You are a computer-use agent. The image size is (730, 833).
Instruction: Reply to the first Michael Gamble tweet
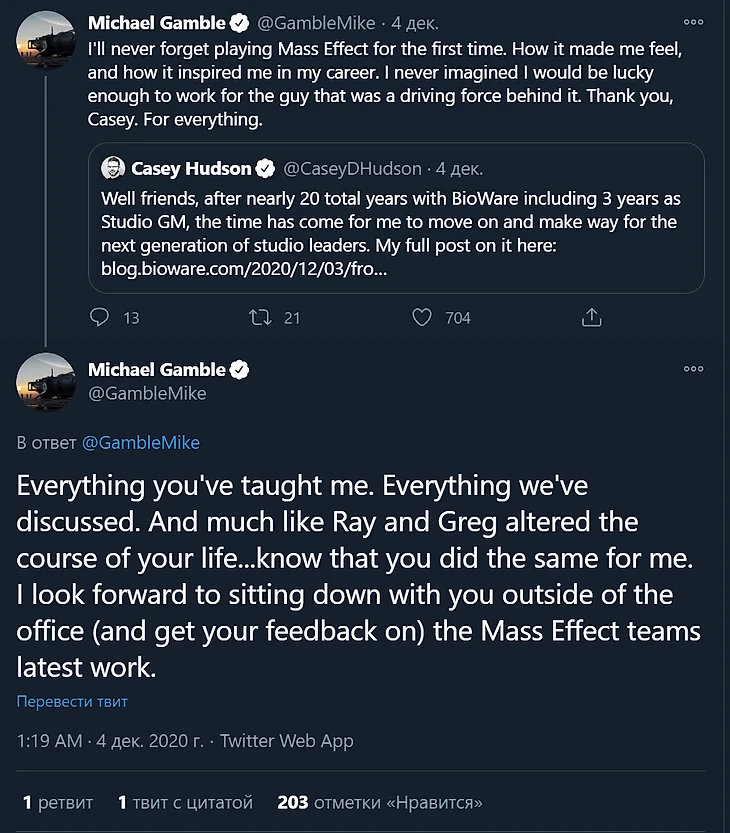tap(100, 318)
